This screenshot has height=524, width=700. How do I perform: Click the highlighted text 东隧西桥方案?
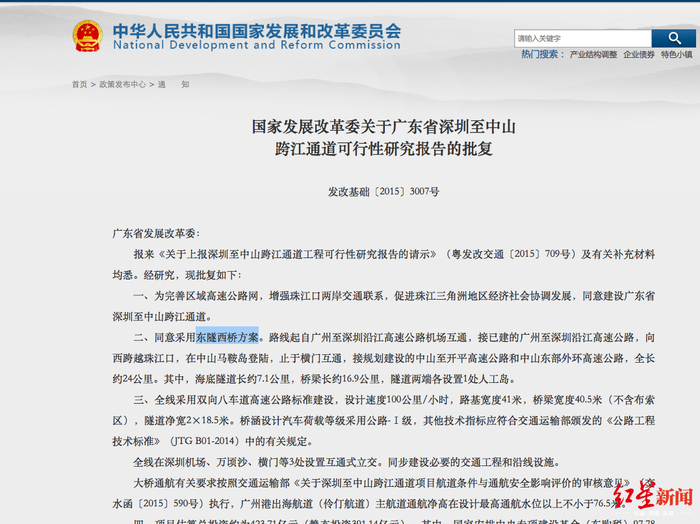227,337
